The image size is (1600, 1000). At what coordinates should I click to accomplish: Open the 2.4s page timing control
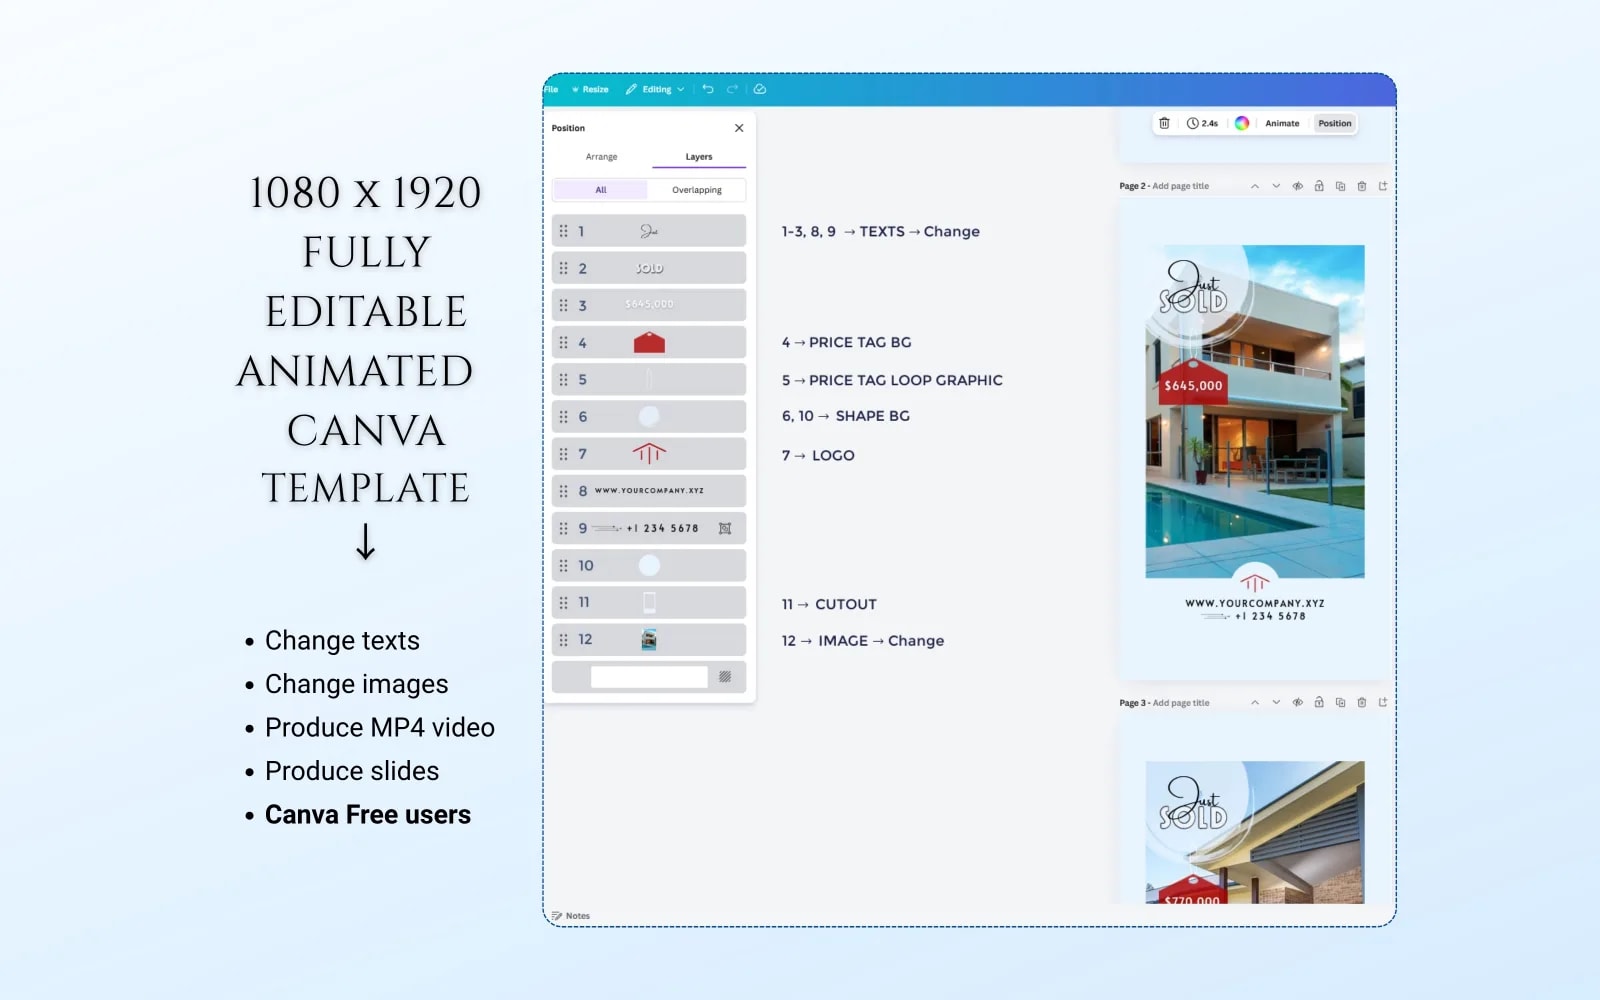(x=1203, y=123)
